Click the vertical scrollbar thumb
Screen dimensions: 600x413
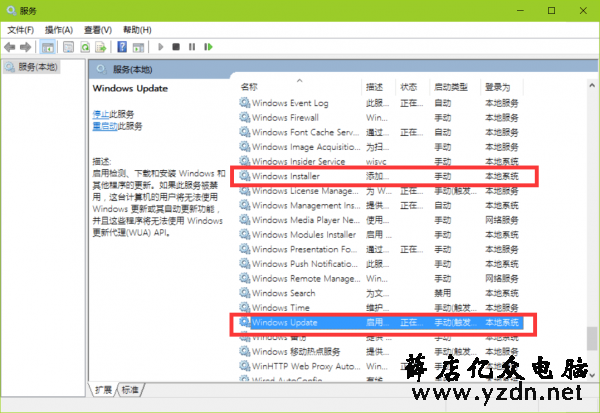tap(592, 338)
